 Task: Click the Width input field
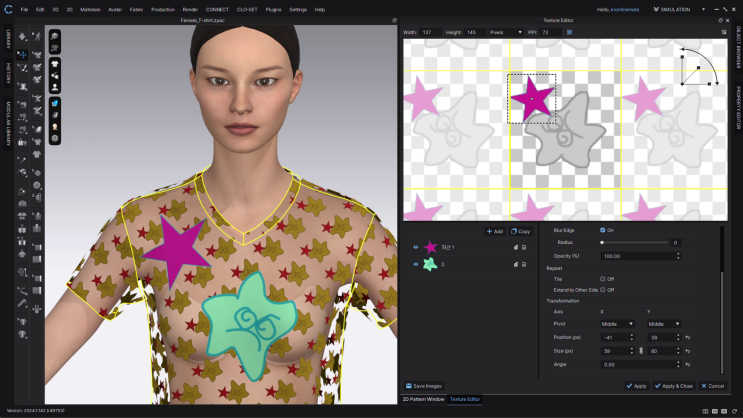[x=430, y=32]
